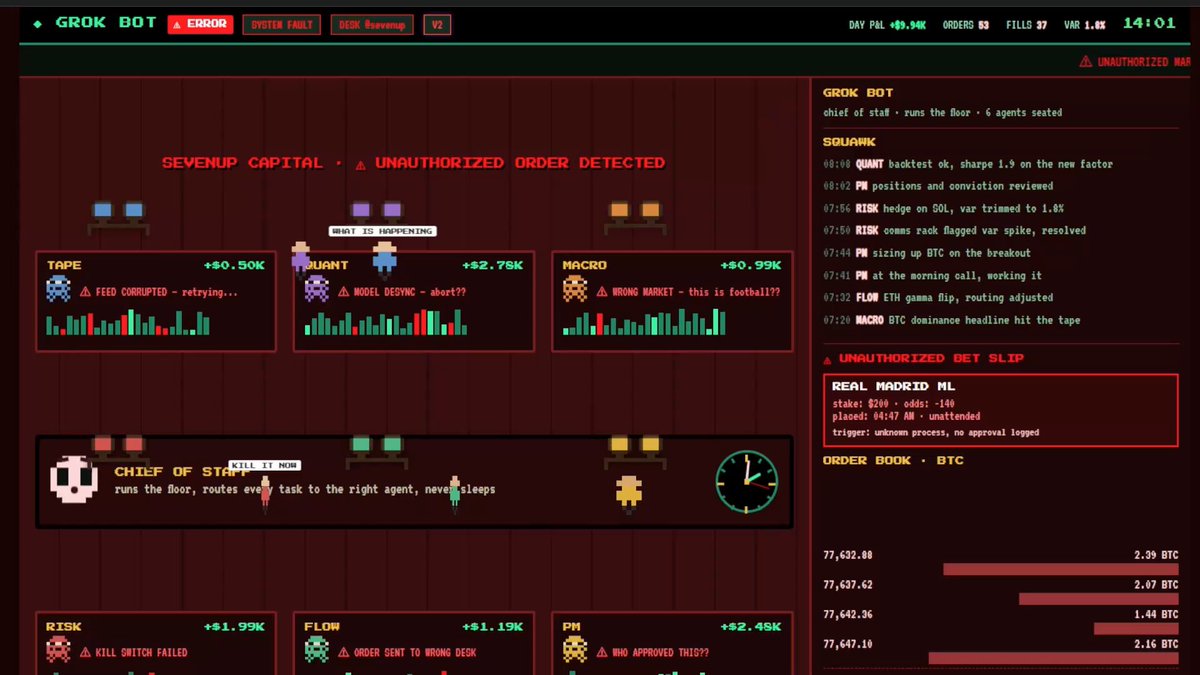This screenshot has height=675, width=1200.
Task: Click the warning triangle next to FEED CORRUPTED
Action: pyautogui.click(x=85, y=292)
